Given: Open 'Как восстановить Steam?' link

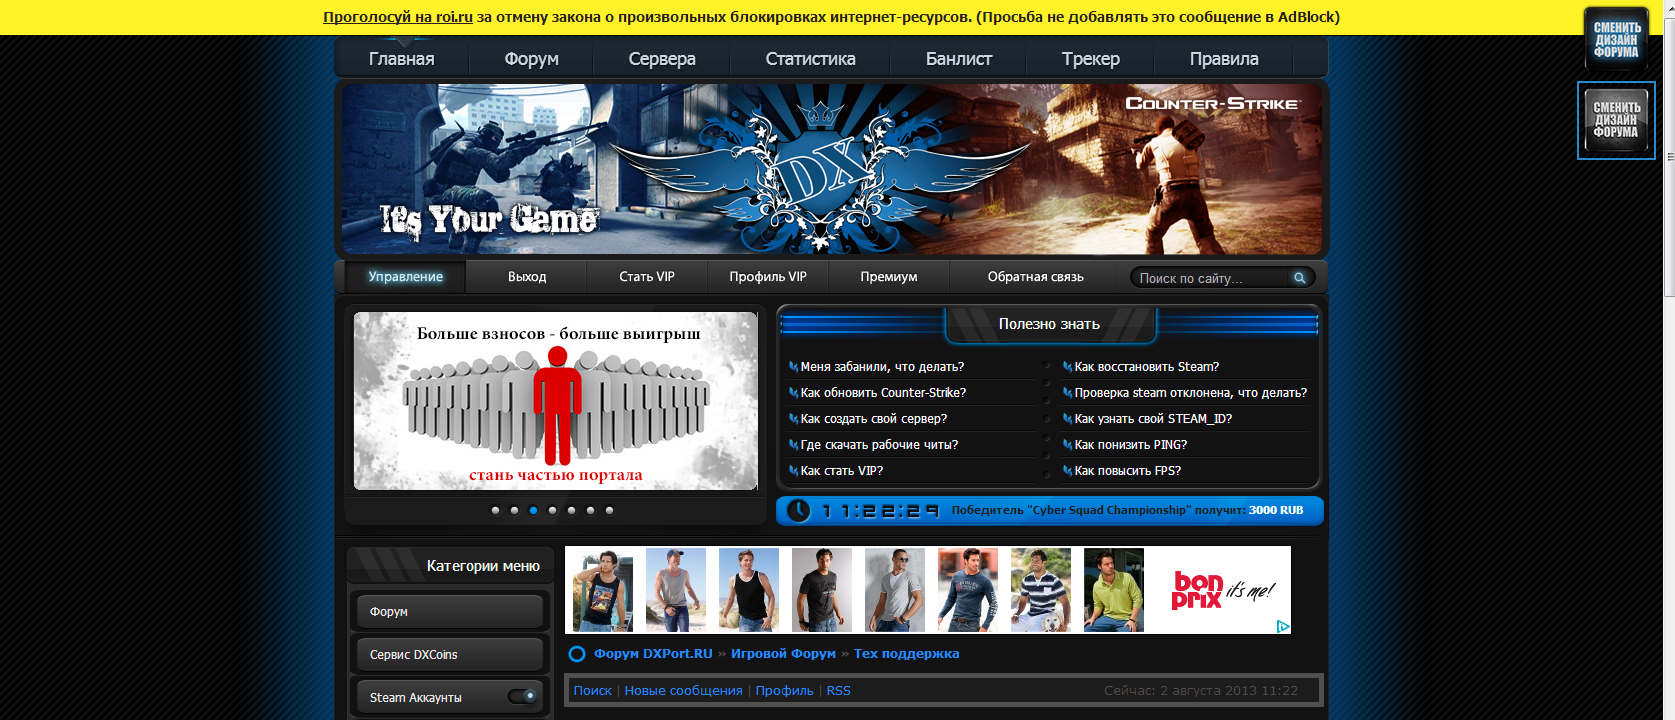Looking at the screenshot, I should tap(1147, 367).
